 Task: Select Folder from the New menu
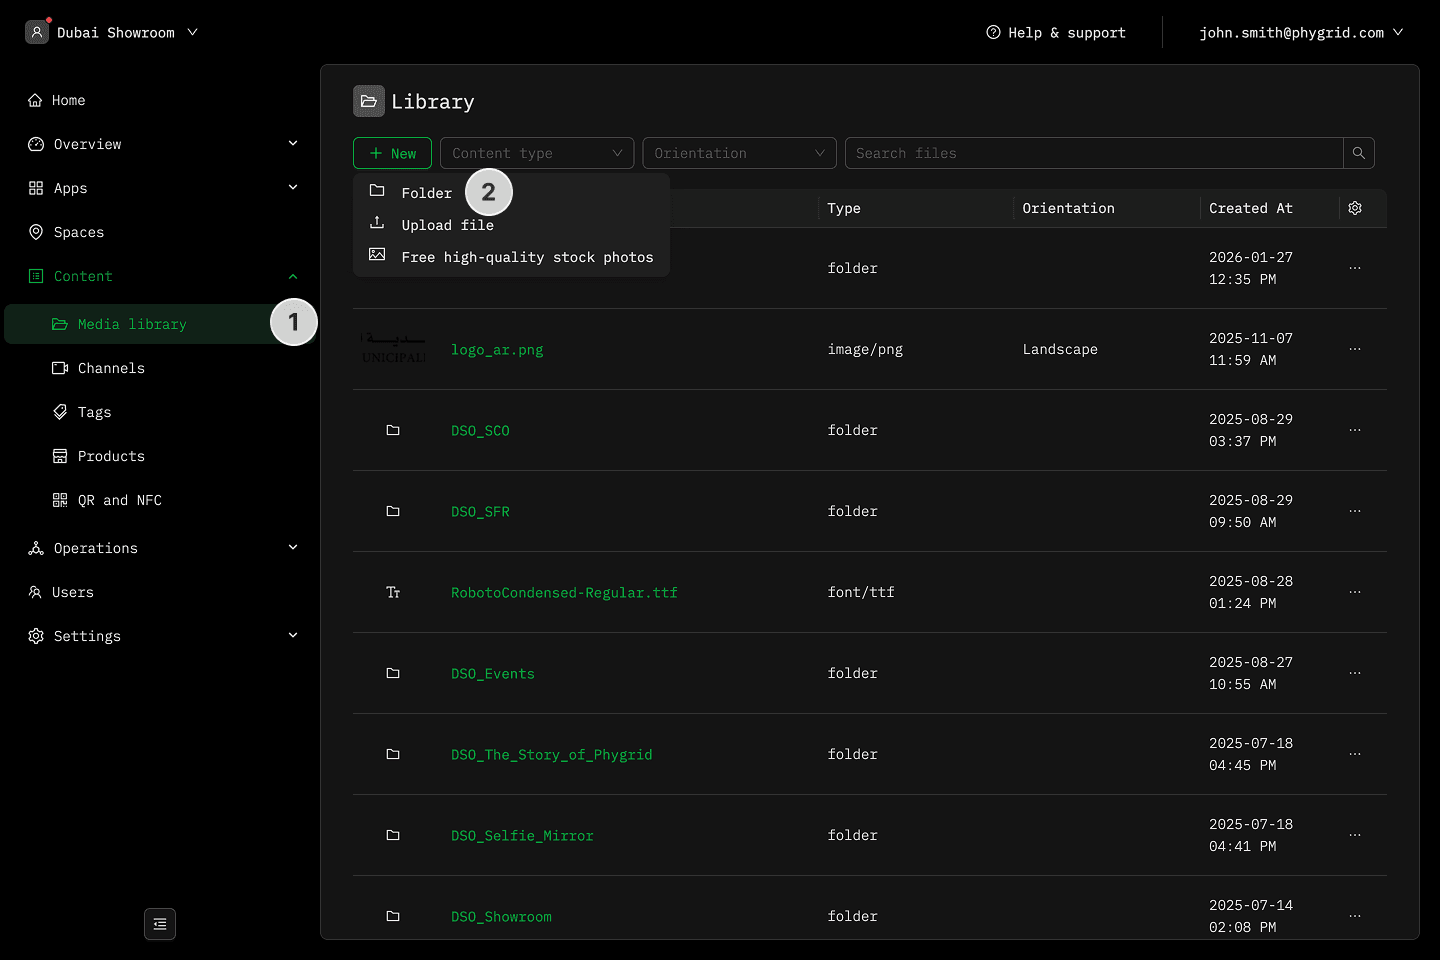[x=426, y=193]
